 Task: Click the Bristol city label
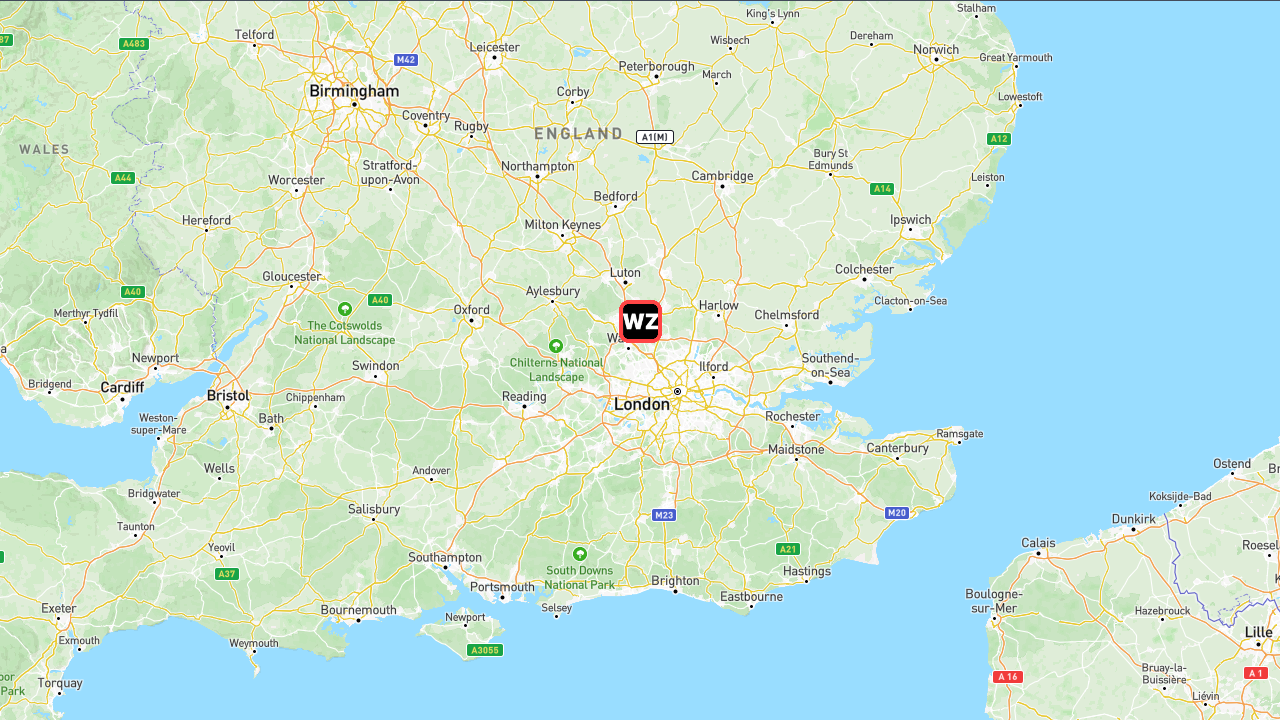pyautogui.click(x=228, y=396)
